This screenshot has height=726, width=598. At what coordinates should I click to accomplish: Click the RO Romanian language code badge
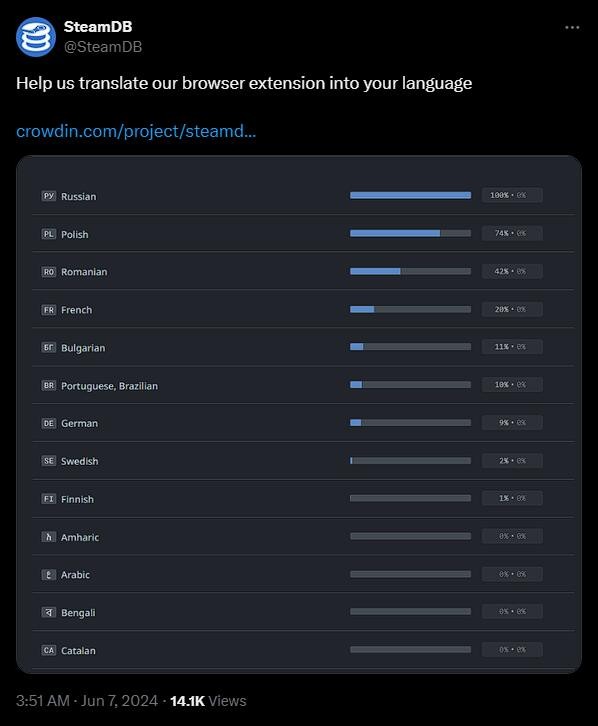coord(49,272)
